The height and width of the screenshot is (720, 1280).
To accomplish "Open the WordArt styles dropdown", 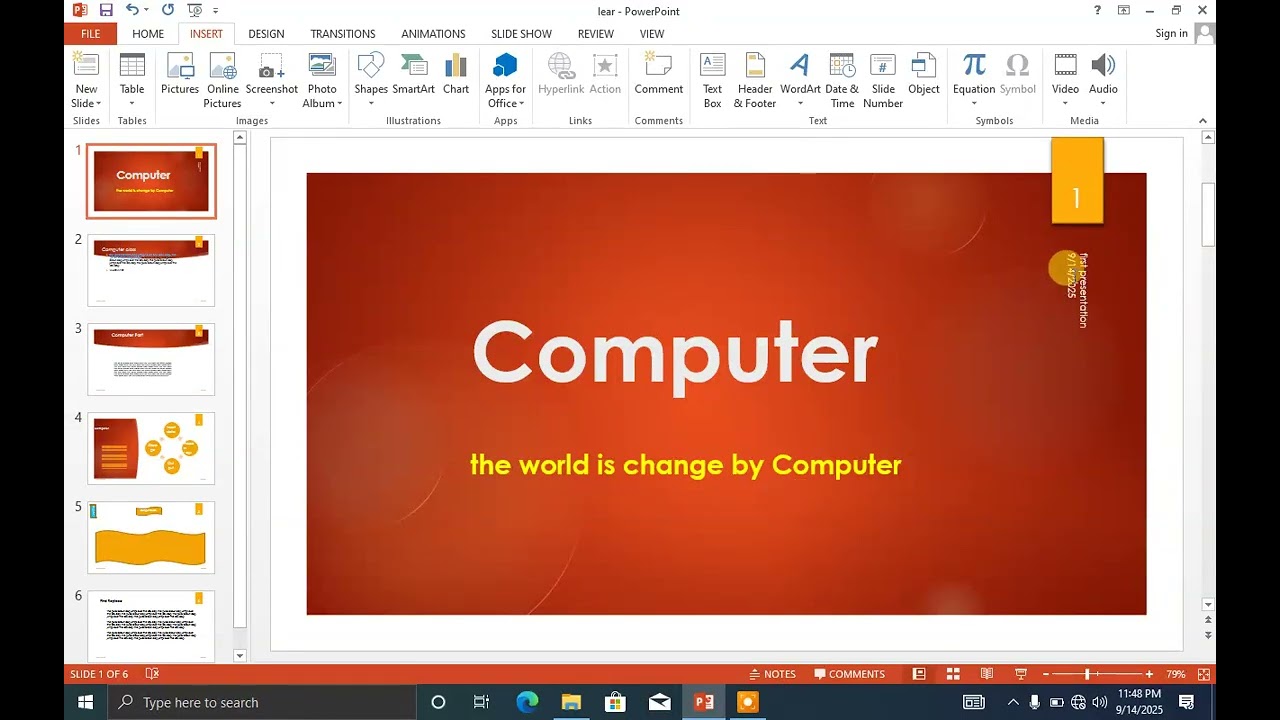I will click(800, 103).
